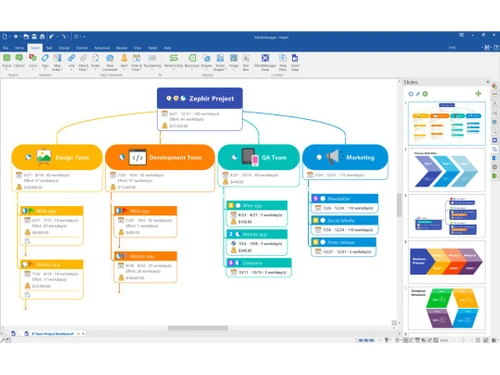Undo last action in quick access toolbar
500x375 pixels.
tap(52, 36)
